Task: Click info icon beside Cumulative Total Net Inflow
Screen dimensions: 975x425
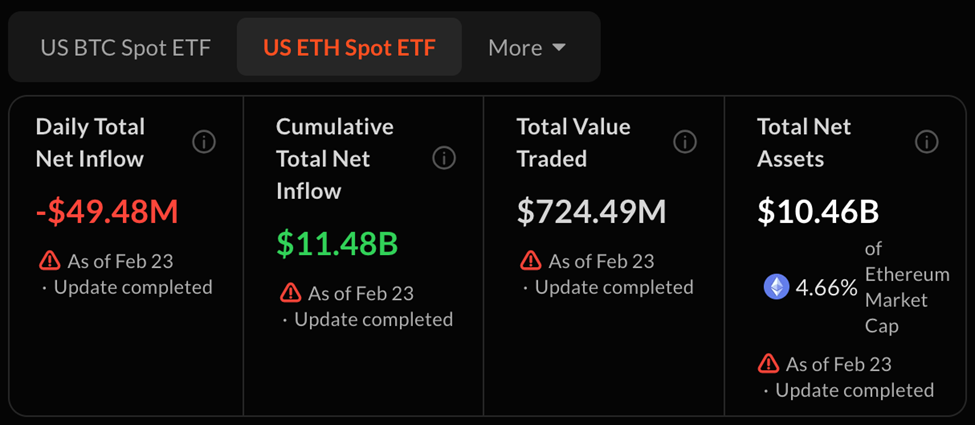Action: [444, 158]
